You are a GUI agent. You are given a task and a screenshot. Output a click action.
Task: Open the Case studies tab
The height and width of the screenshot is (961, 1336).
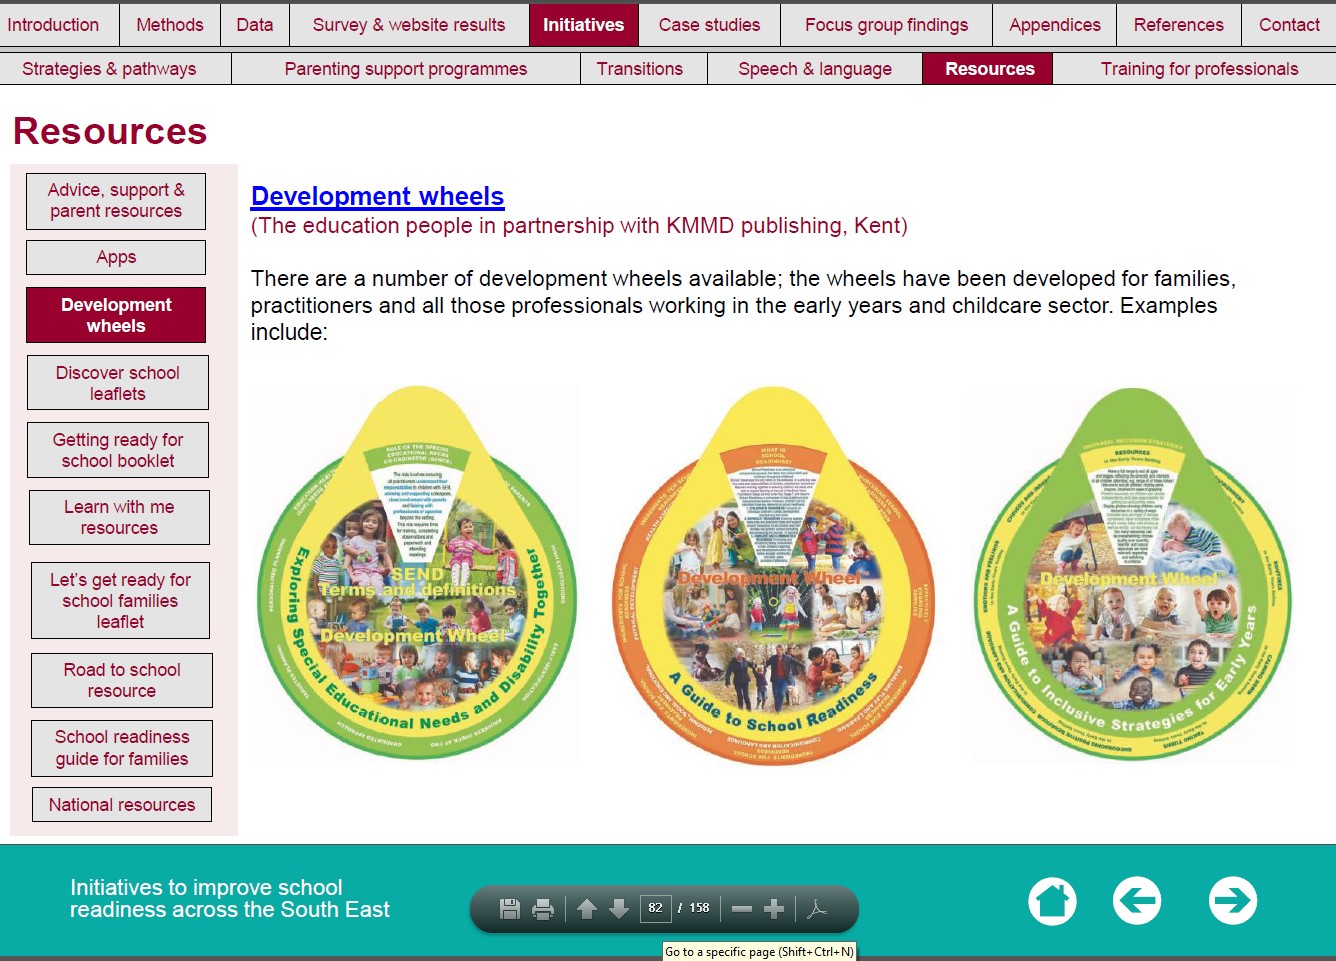point(709,25)
